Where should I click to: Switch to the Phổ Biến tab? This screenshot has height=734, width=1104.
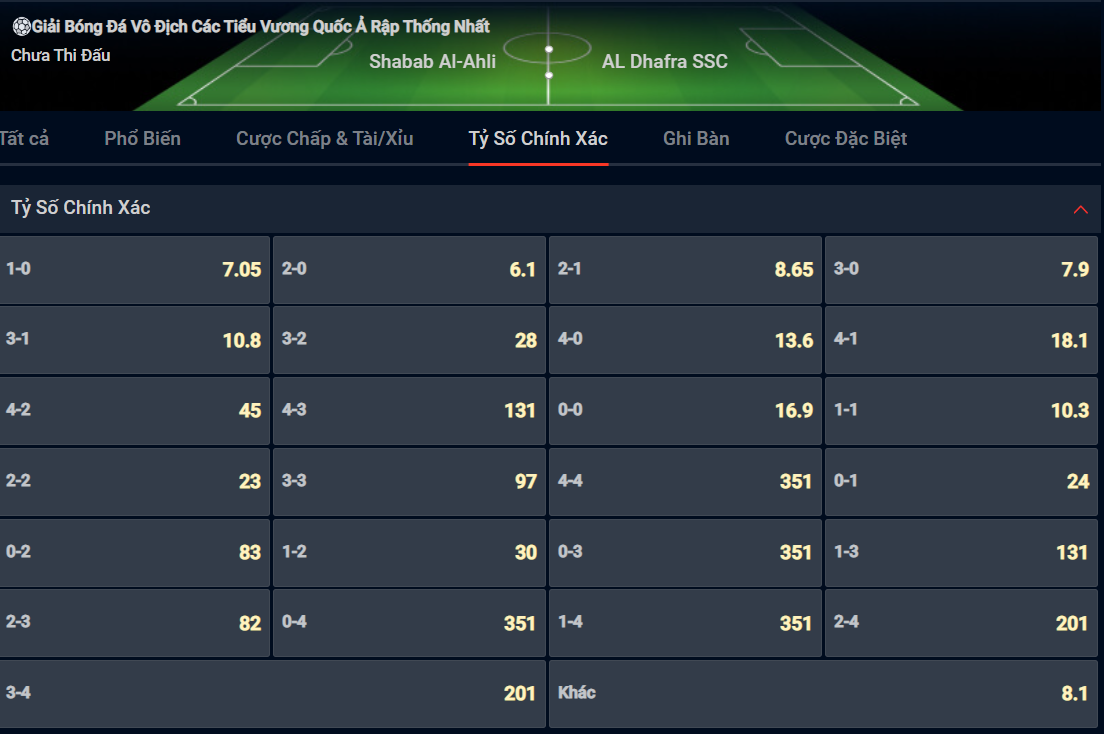142,138
